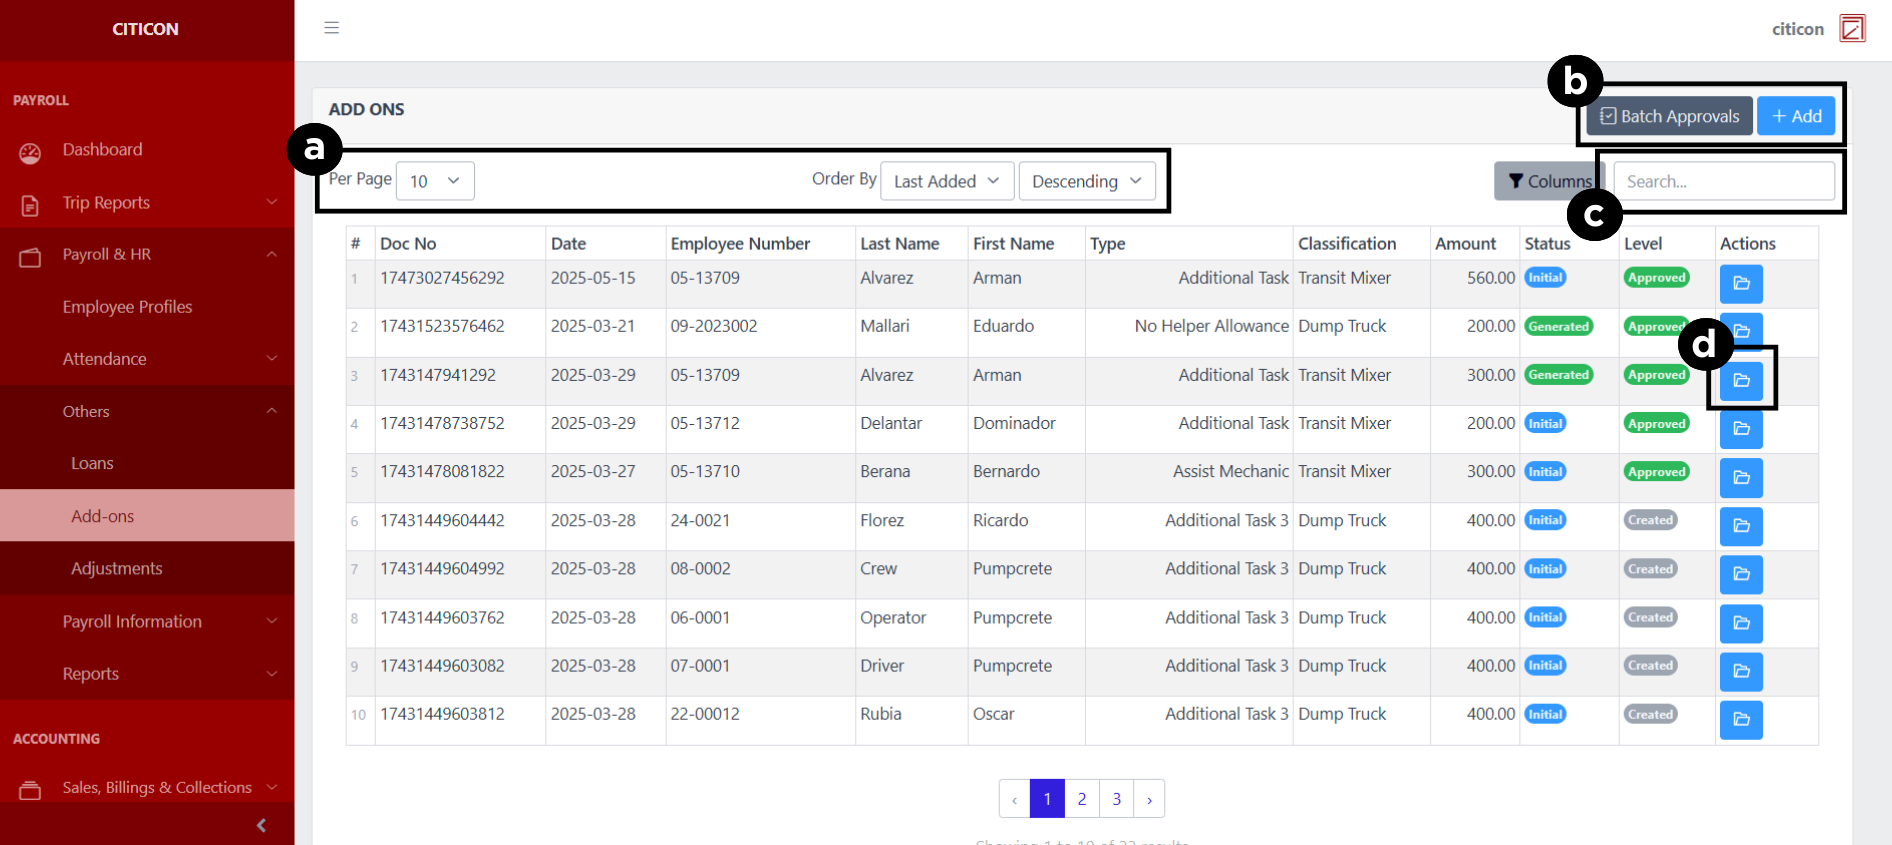Click into the Search field
Image resolution: width=1892 pixels, height=845 pixels.
point(1723,181)
